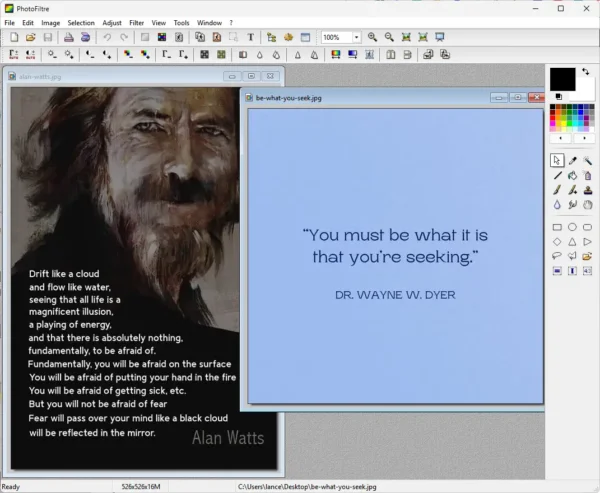Select the Advanced paintbrush tool
Viewport: 600px width, 493px height.
point(572,190)
